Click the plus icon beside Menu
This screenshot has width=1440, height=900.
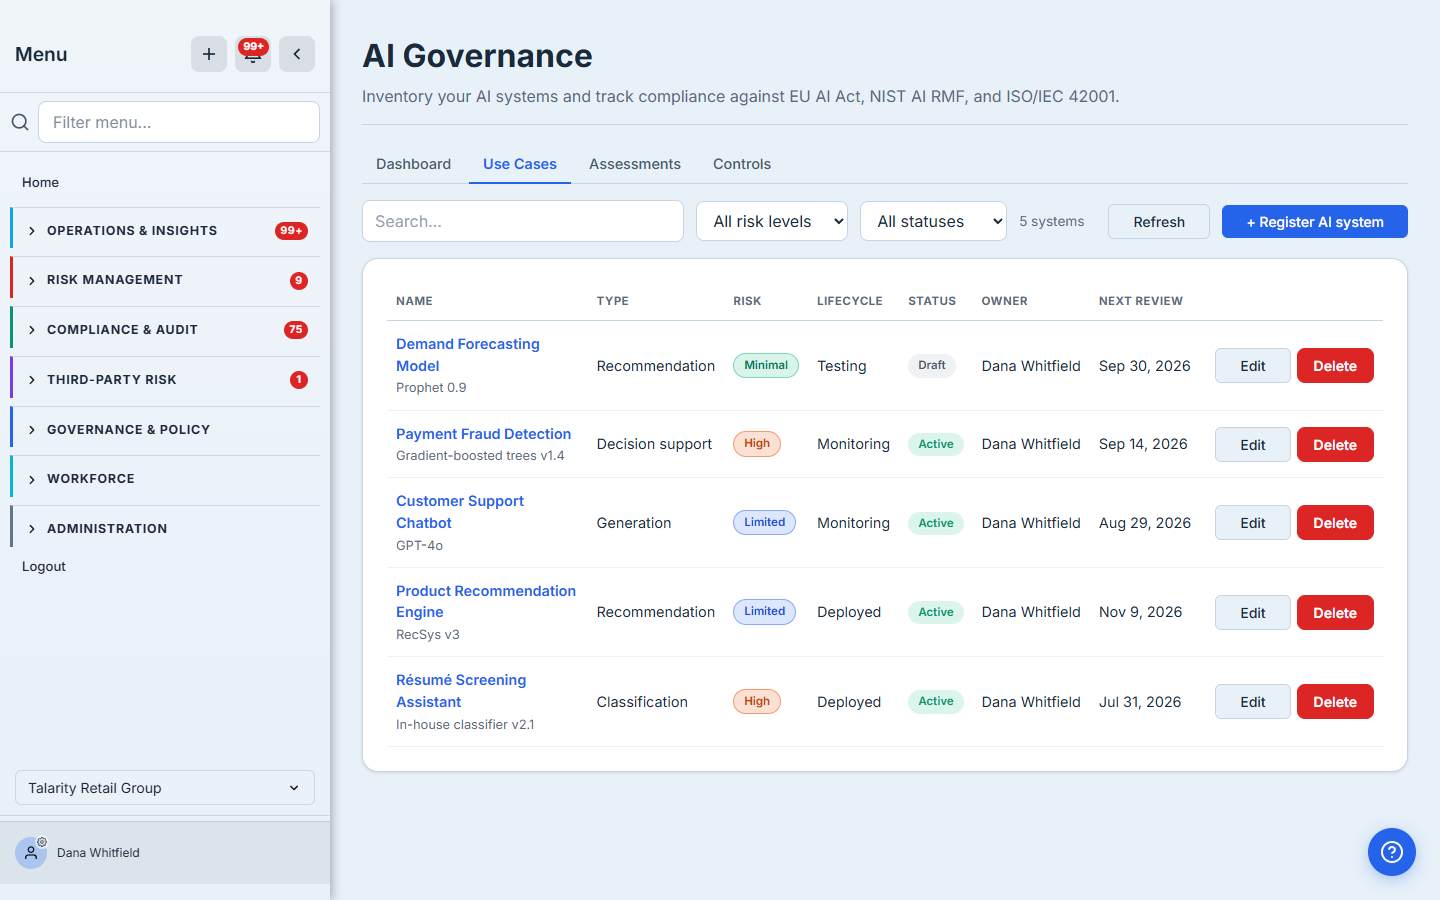coord(209,54)
